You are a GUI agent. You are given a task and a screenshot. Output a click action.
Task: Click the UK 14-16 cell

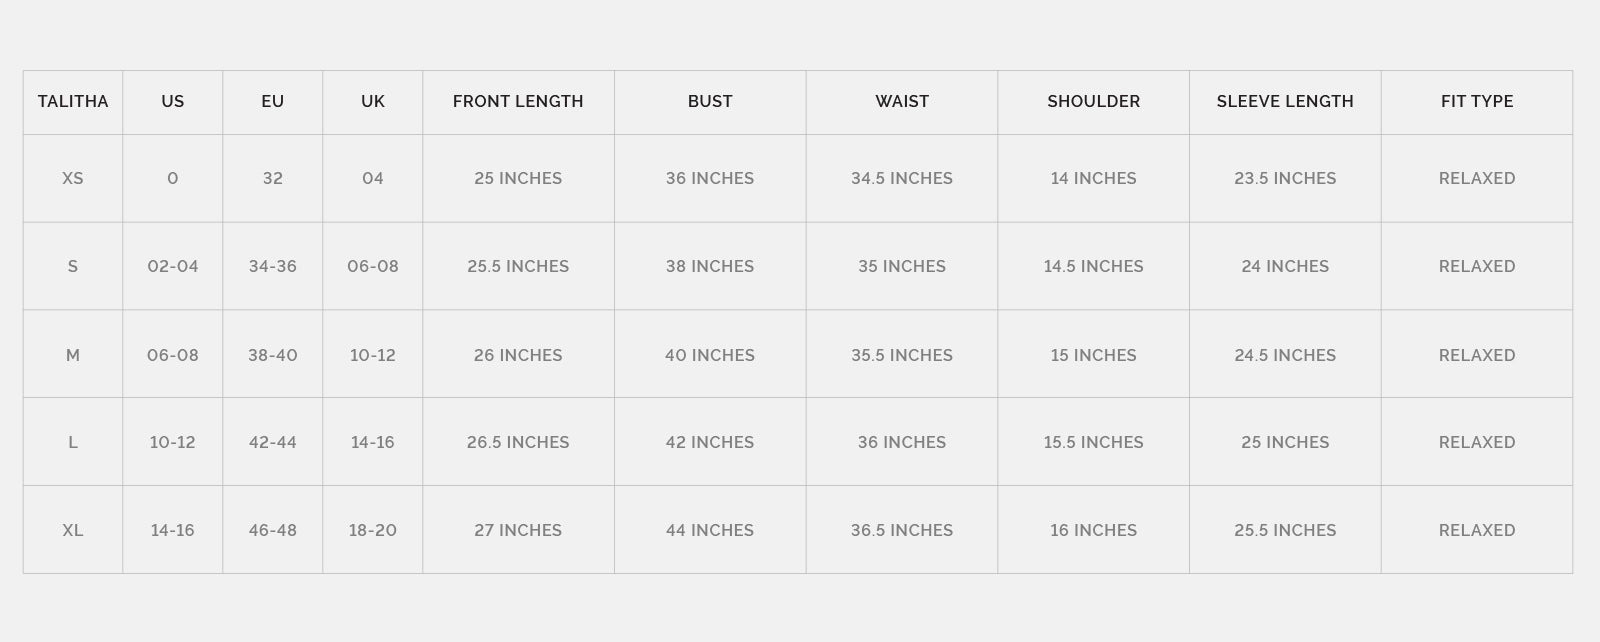[x=373, y=442]
